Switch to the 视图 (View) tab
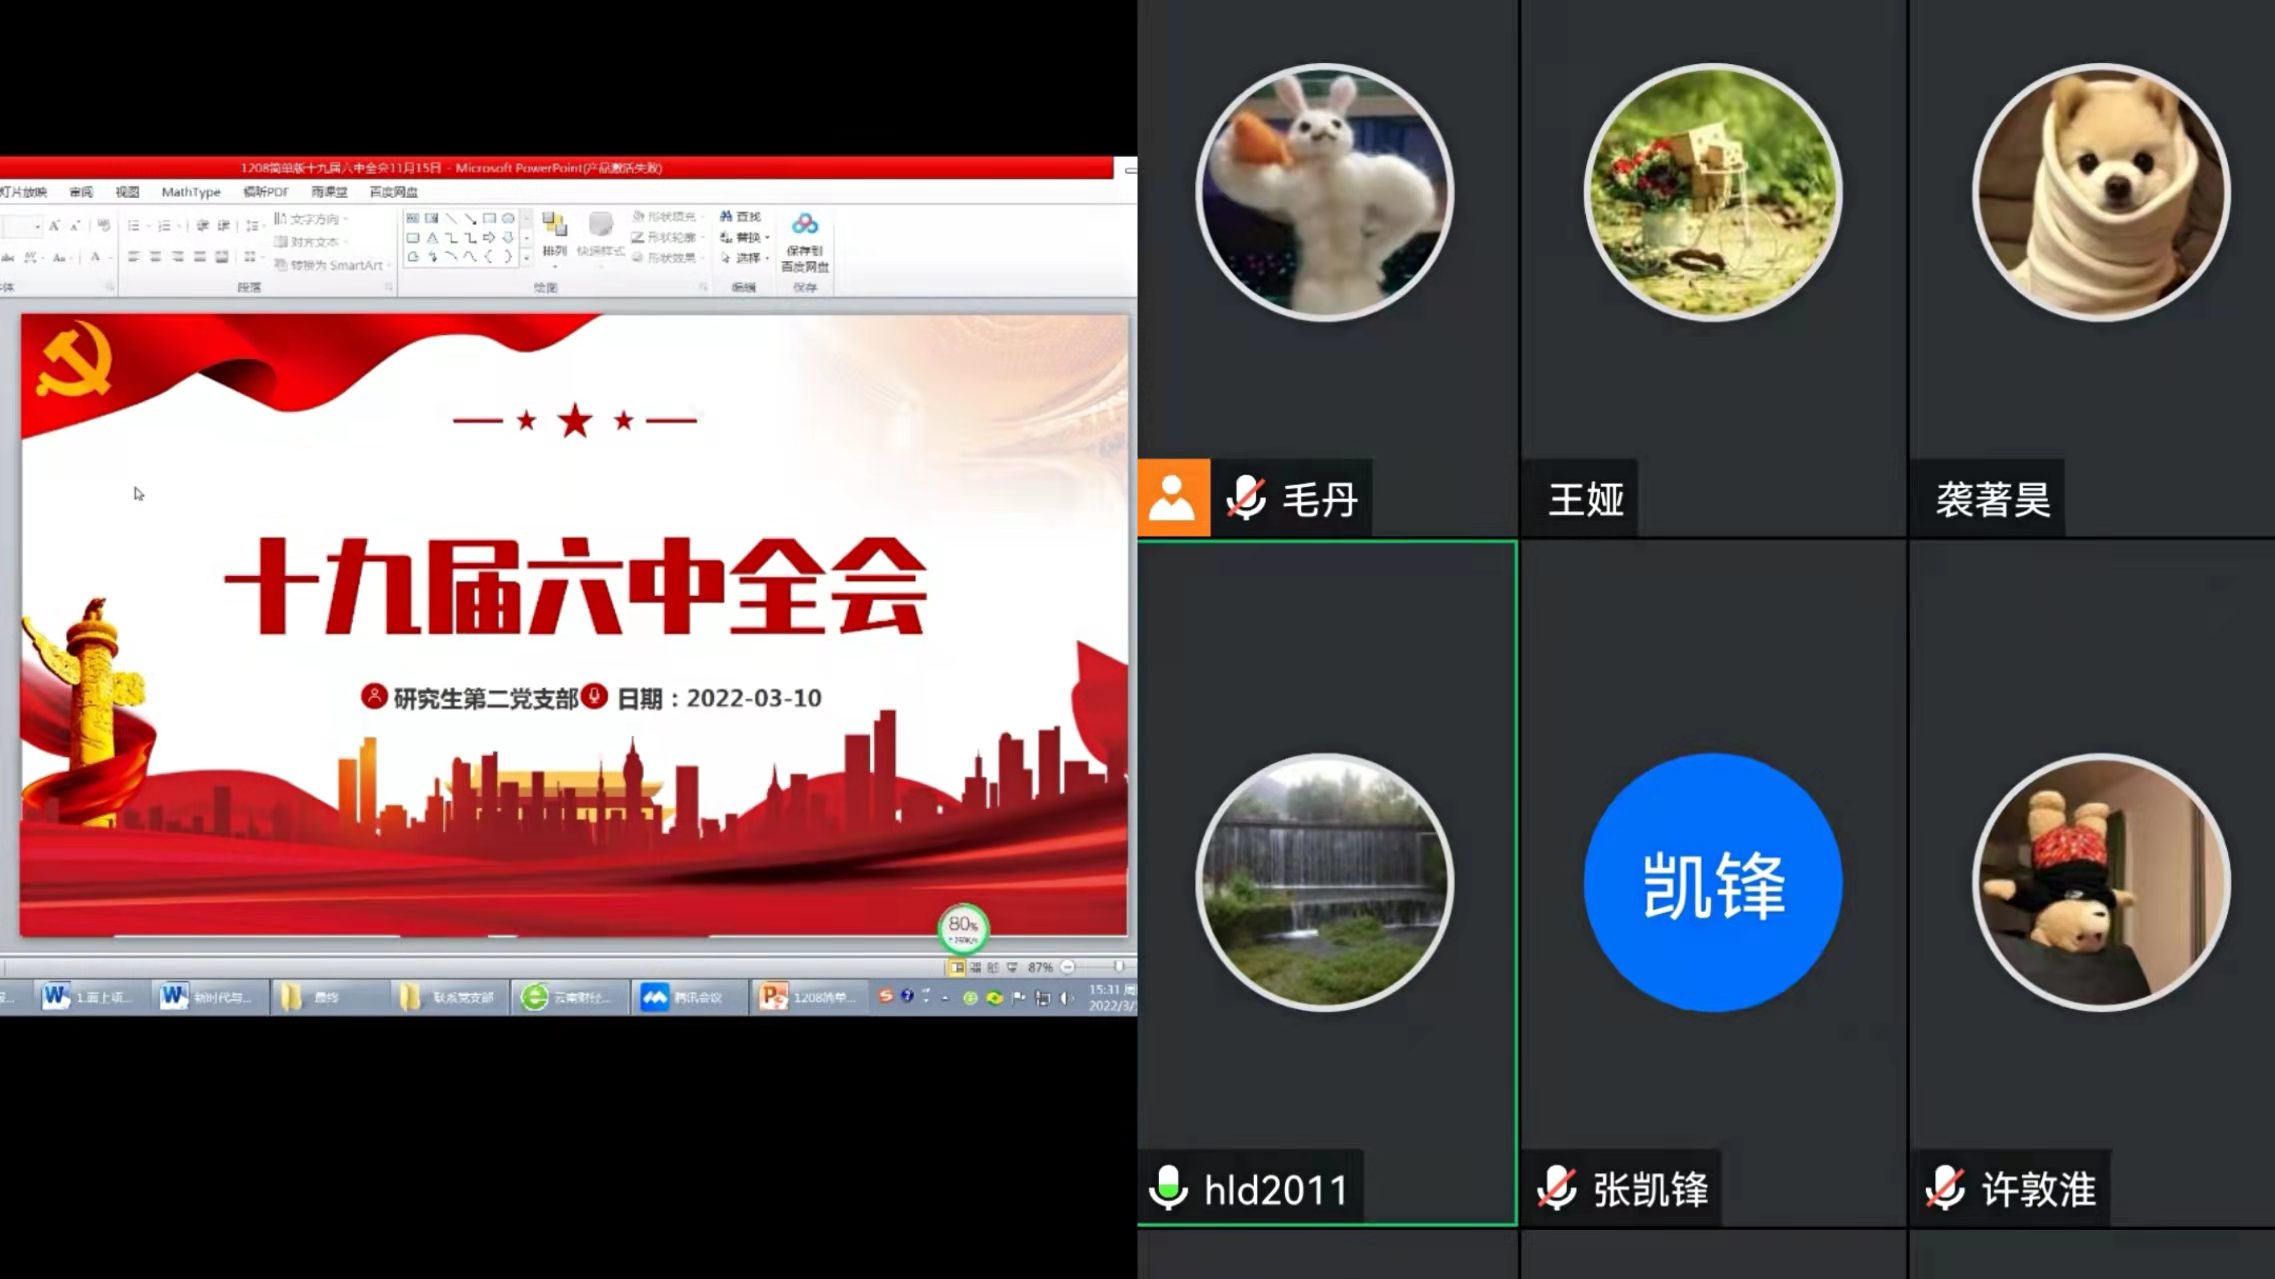This screenshot has width=2275, height=1279. (x=127, y=192)
